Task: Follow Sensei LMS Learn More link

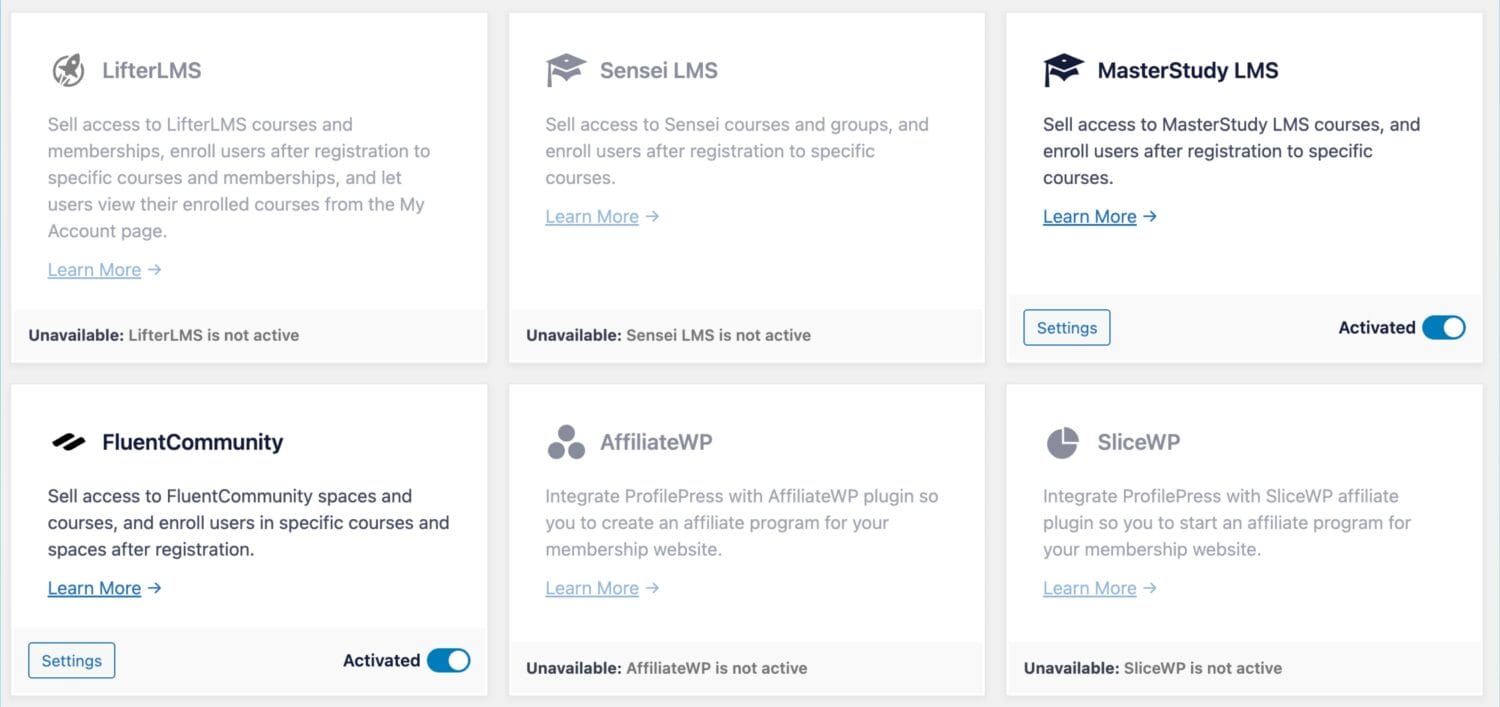Action: point(602,217)
